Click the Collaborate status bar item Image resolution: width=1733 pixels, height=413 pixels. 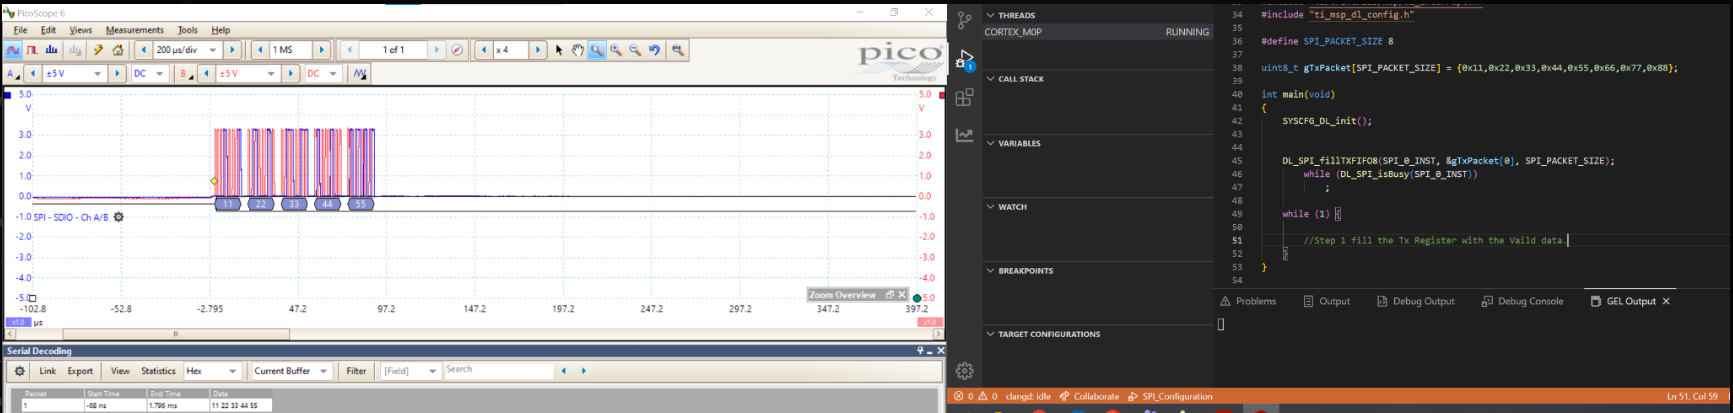1089,396
